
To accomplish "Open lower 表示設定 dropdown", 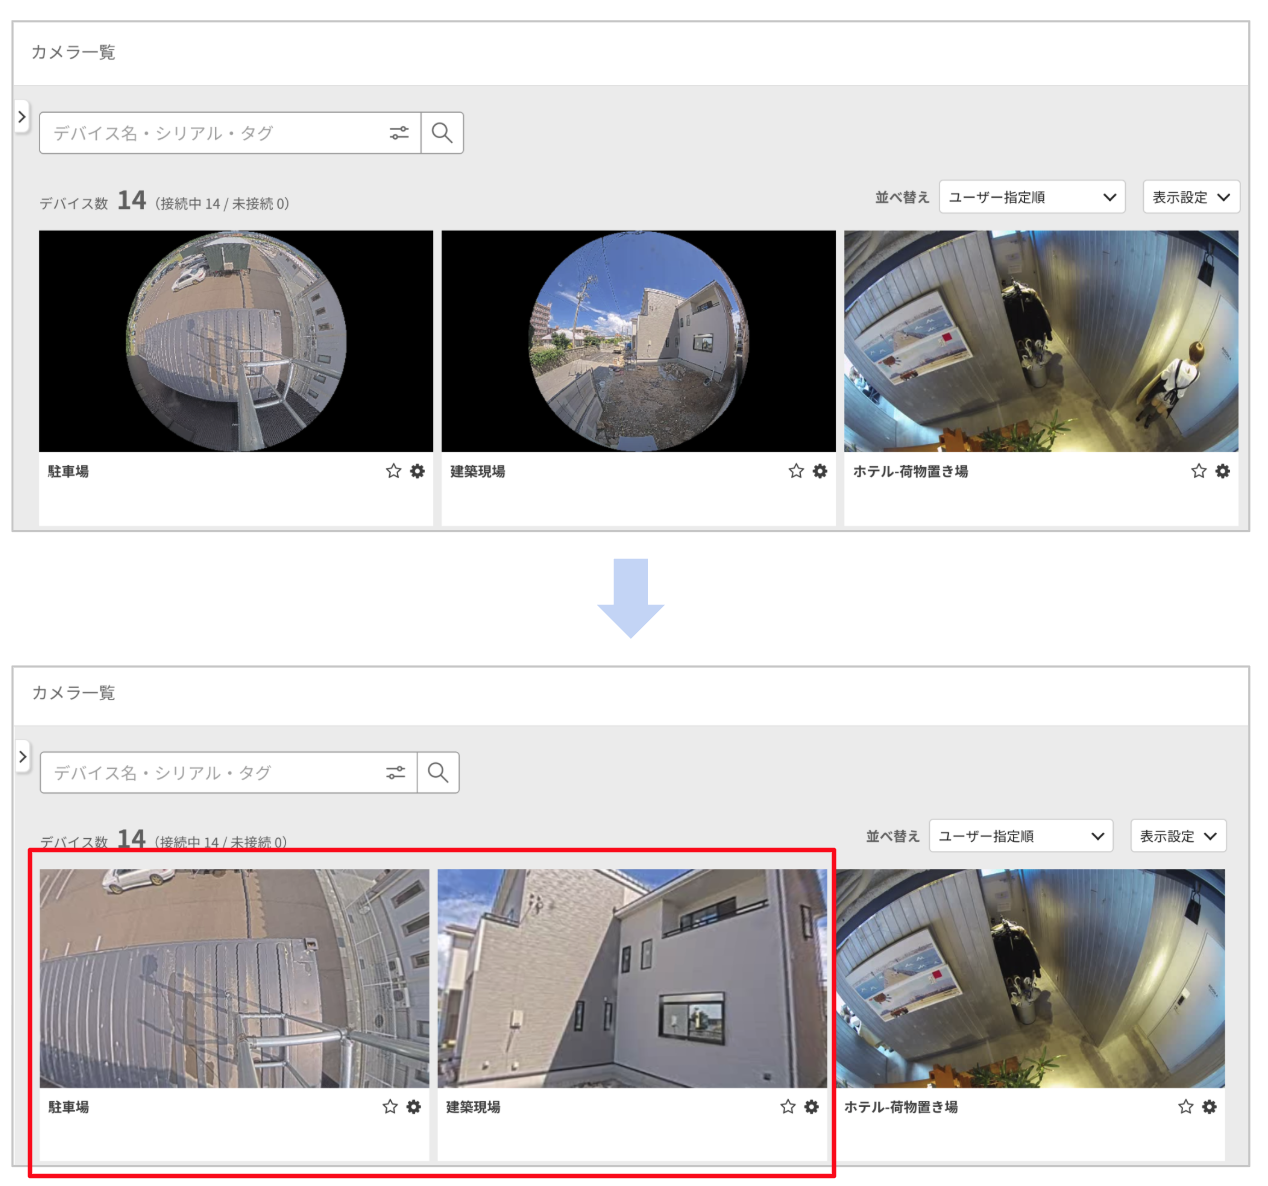I will coord(1178,836).
